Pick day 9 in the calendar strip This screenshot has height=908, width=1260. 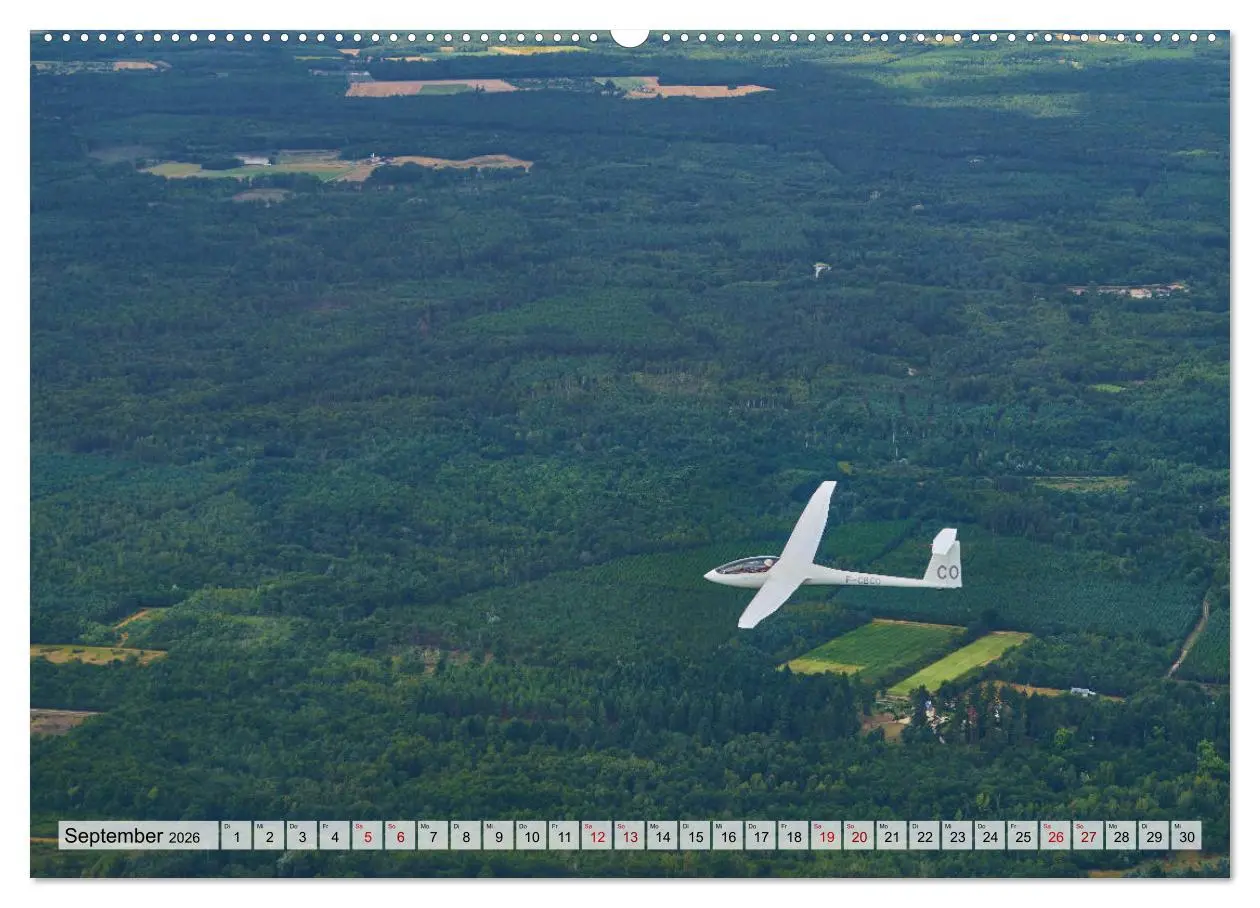pos(498,836)
